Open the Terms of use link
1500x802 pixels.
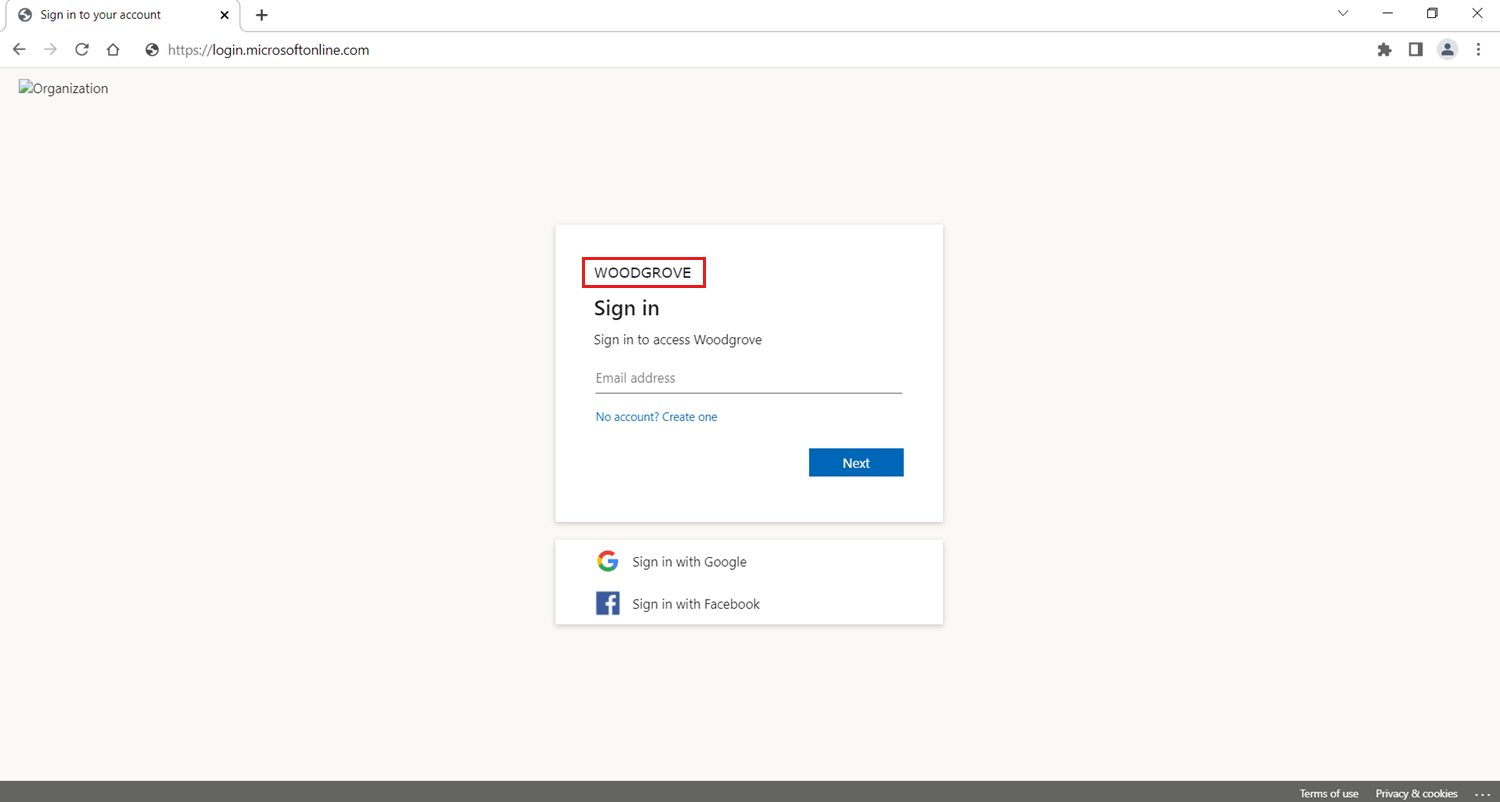pyautogui.click(x=1329, y=793)
